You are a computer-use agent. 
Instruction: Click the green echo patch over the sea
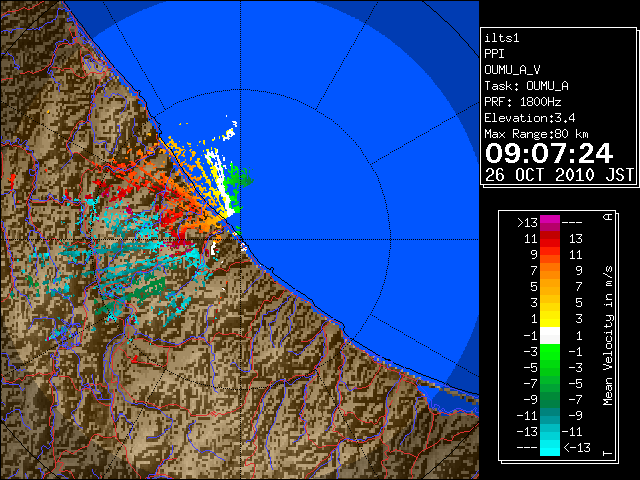click(239, 180)
